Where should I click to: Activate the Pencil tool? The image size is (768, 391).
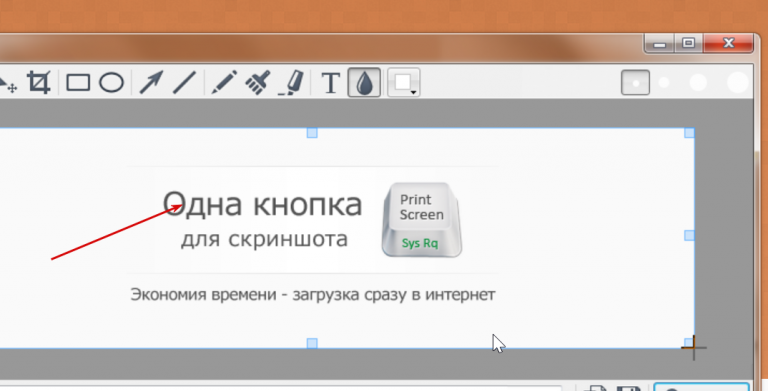pyautogui.click(x=224, y=82)
